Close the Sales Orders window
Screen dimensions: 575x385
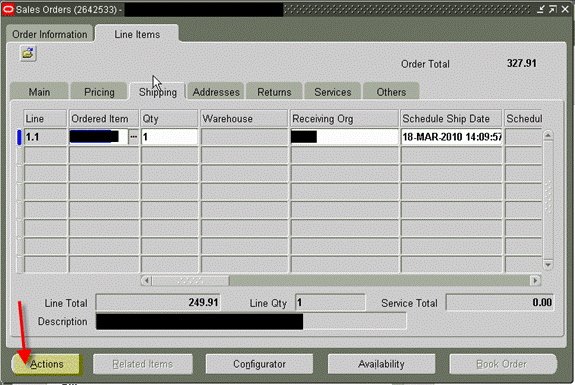(x=565, y=10)
